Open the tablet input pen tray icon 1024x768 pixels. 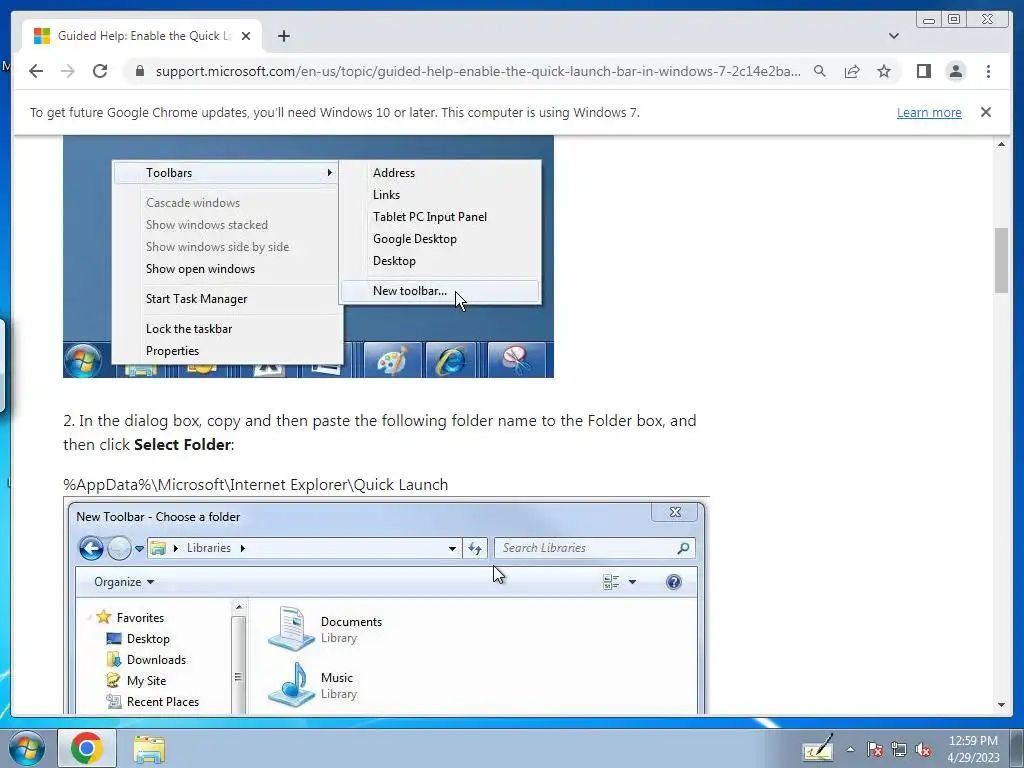click(x=818, y=748)
